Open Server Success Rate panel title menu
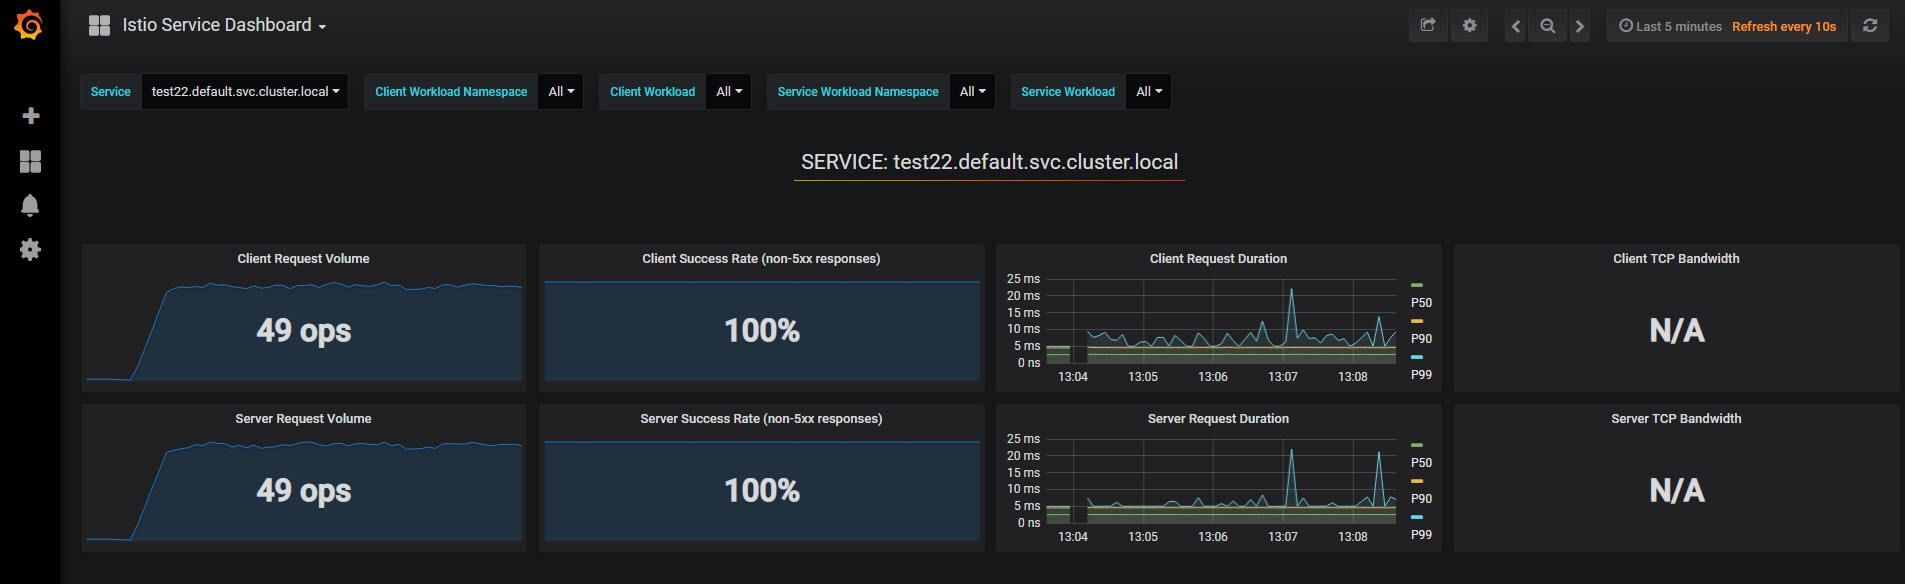1905x584 pixels. (761, 418)
